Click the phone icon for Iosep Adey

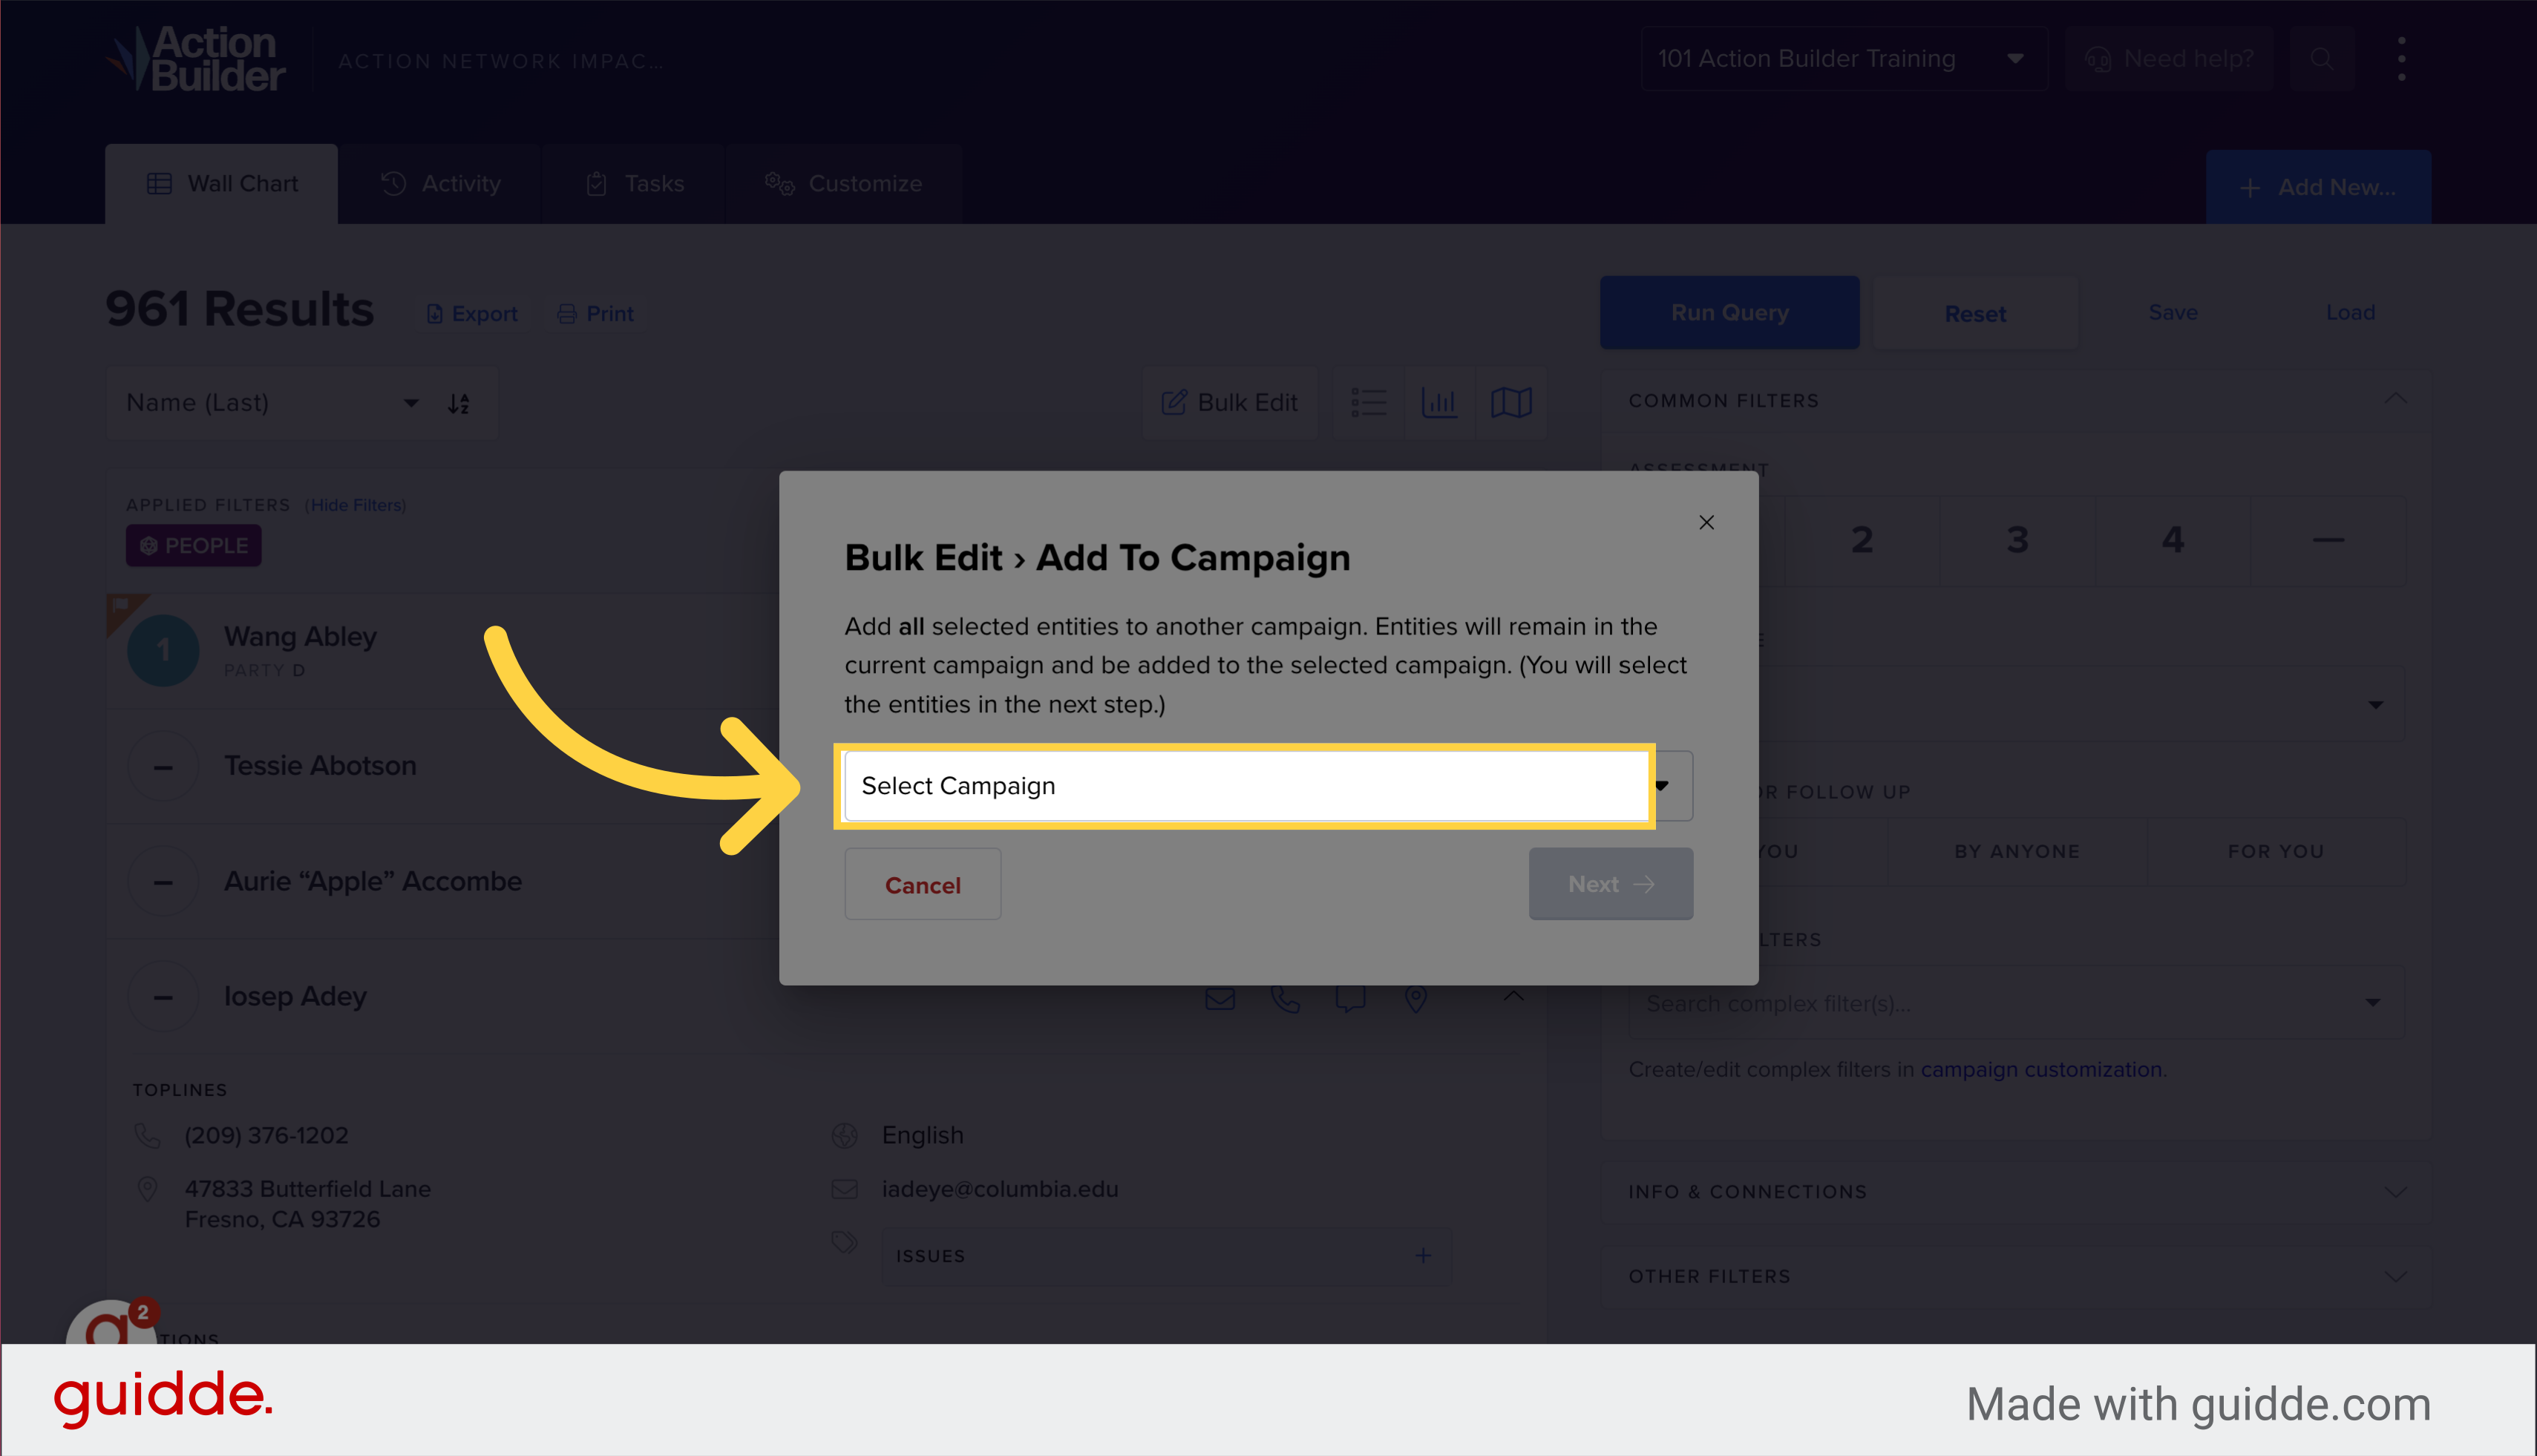tap(1285, 998)
